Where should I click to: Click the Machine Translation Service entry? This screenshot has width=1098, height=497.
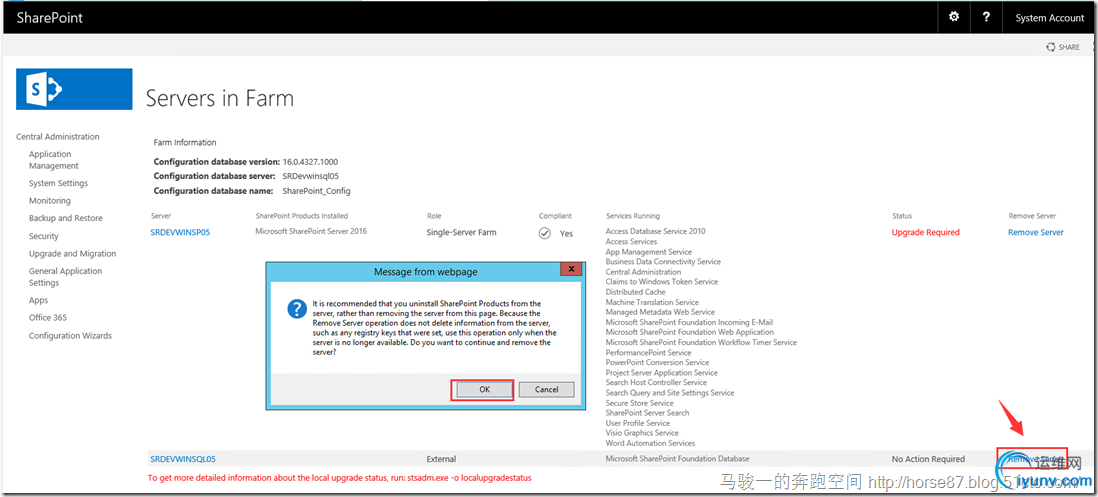(x=652, y=302)
